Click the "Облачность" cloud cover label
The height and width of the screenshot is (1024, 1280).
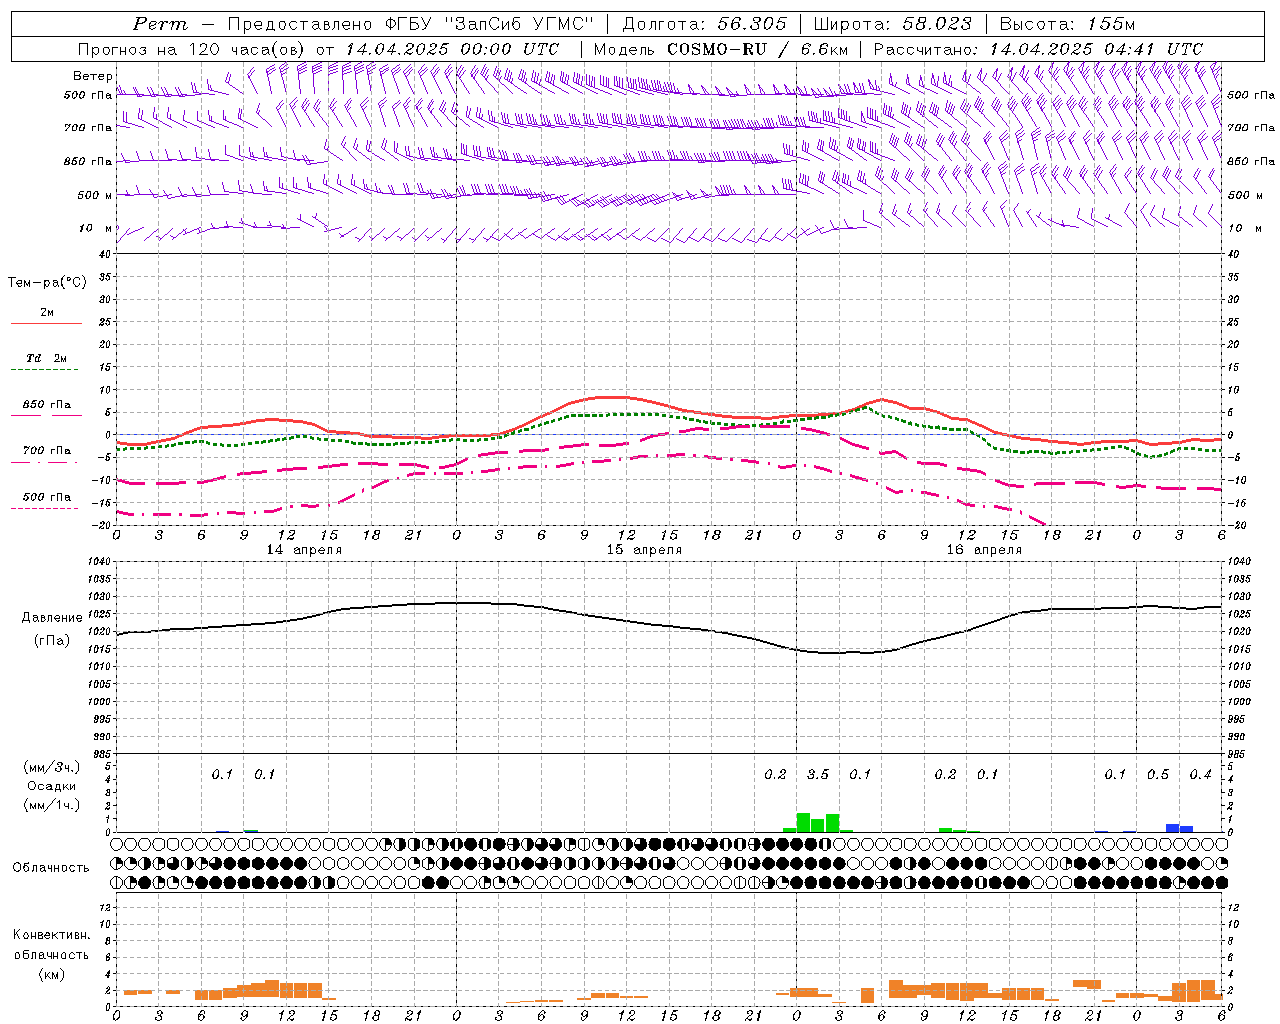[51, 868]
